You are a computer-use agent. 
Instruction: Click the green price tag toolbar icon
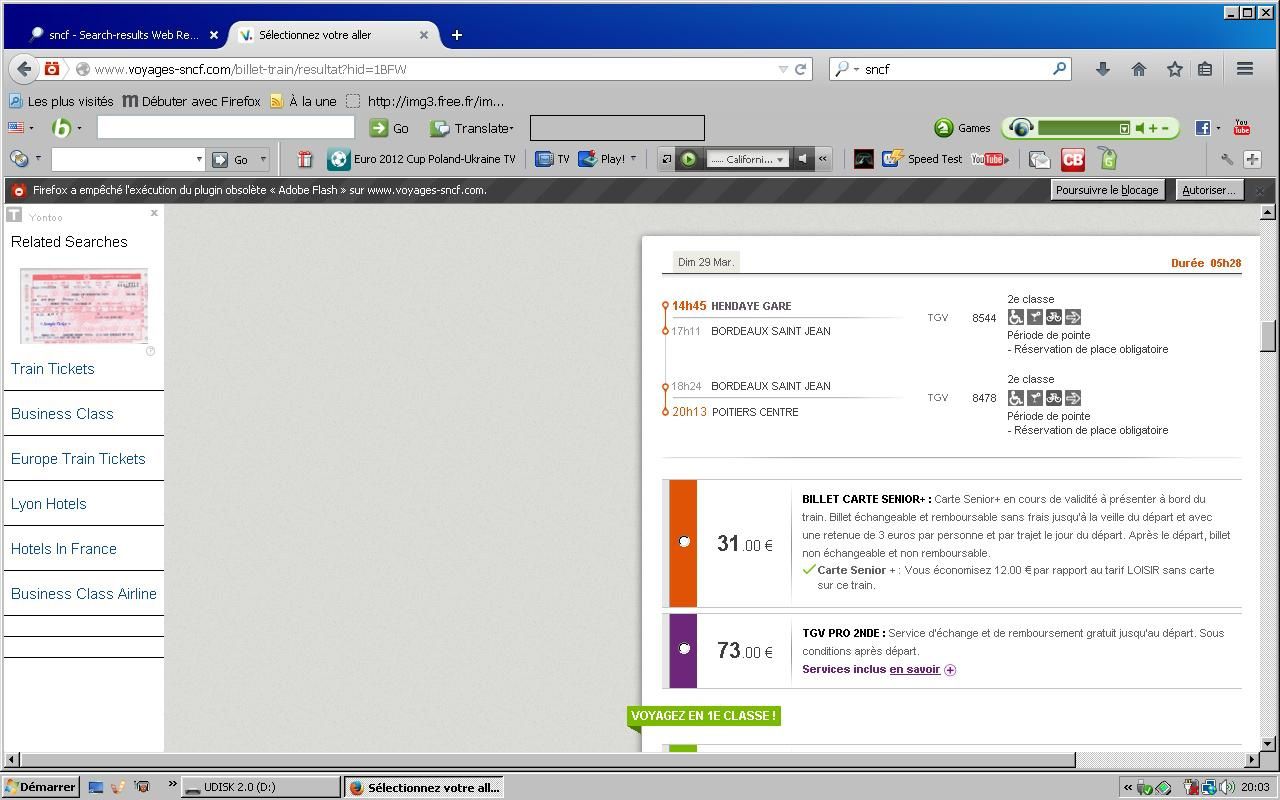point(1107,158)
